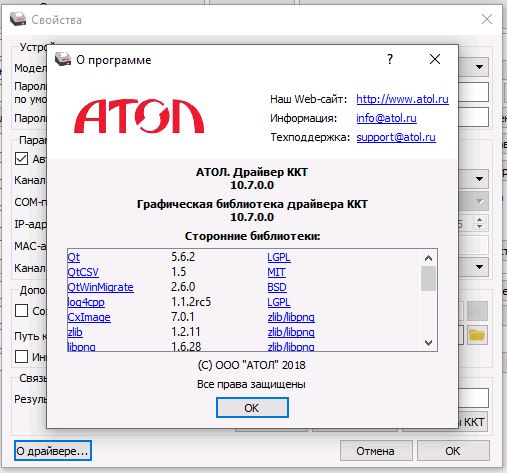Click the libraries list scrollbar thumb
The image size is (507, 473).
(429, 278)
